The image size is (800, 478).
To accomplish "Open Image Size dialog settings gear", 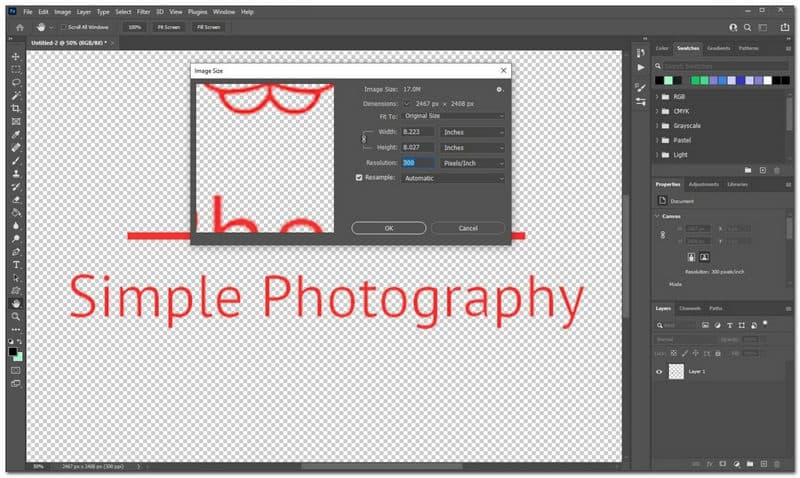I will coord(499,89).
